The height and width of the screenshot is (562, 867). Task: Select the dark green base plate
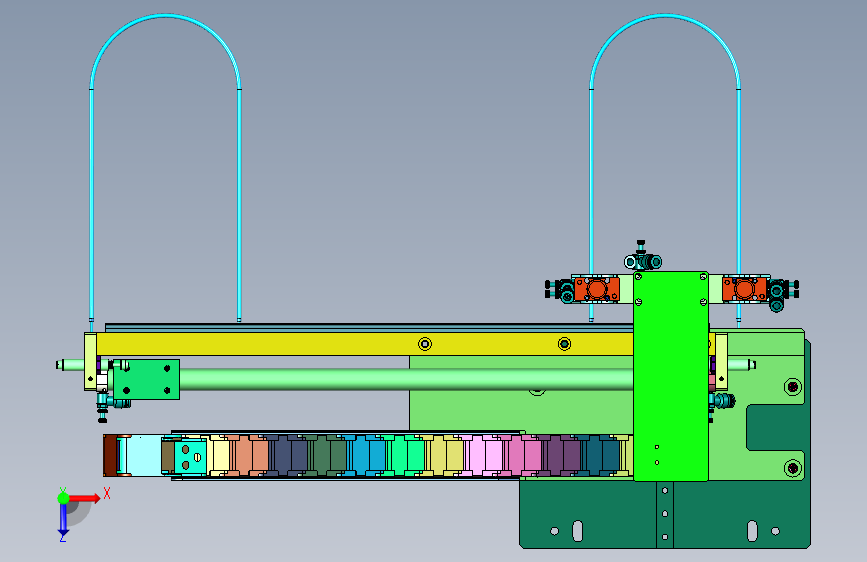[665, 514]
